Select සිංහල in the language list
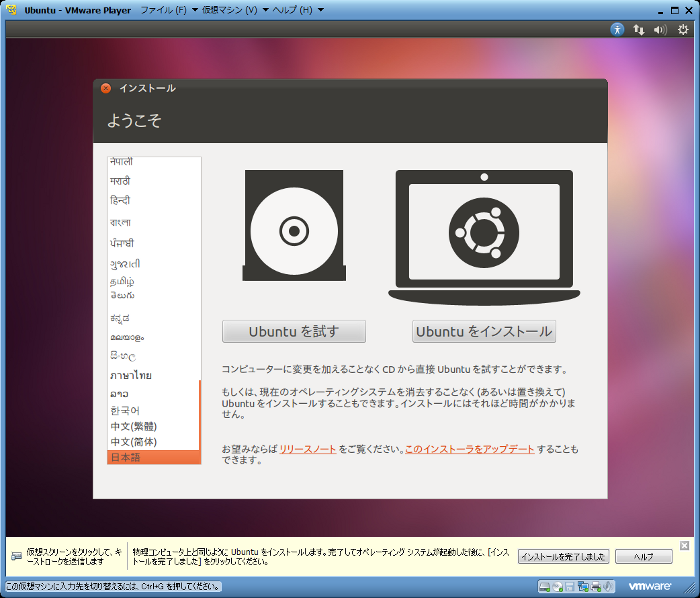This screenshot has width=700, height=598. click(x=154, y=356)
